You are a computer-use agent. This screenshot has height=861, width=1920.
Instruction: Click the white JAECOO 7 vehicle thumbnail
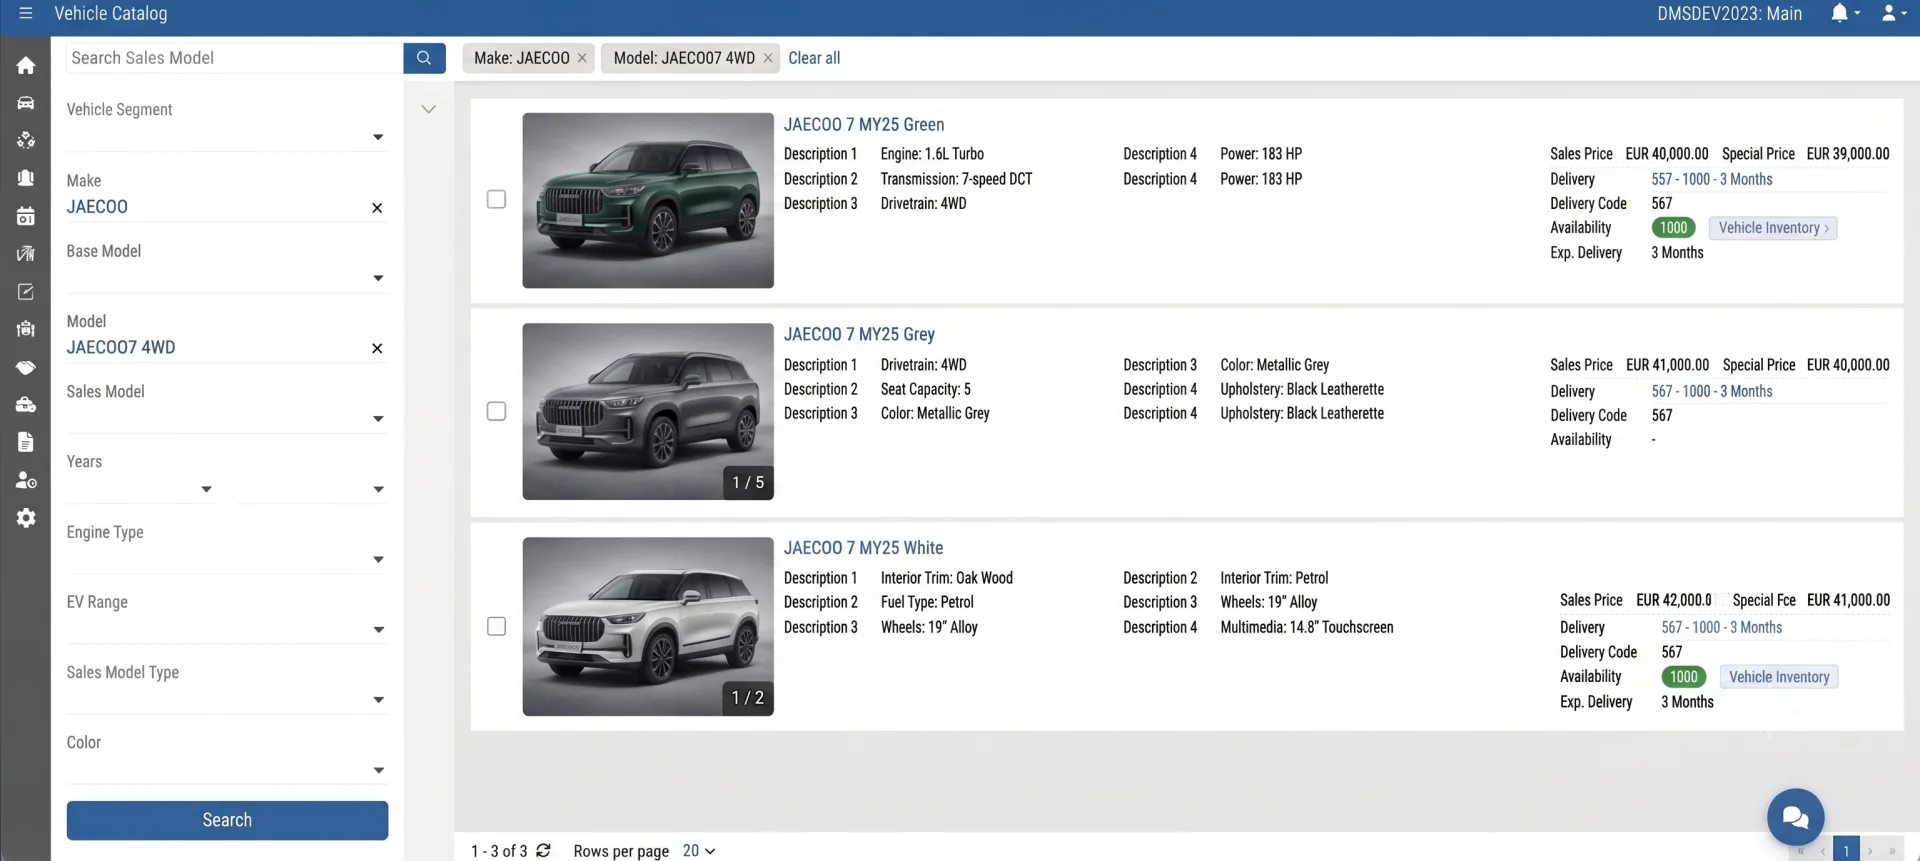pos(648,626)
